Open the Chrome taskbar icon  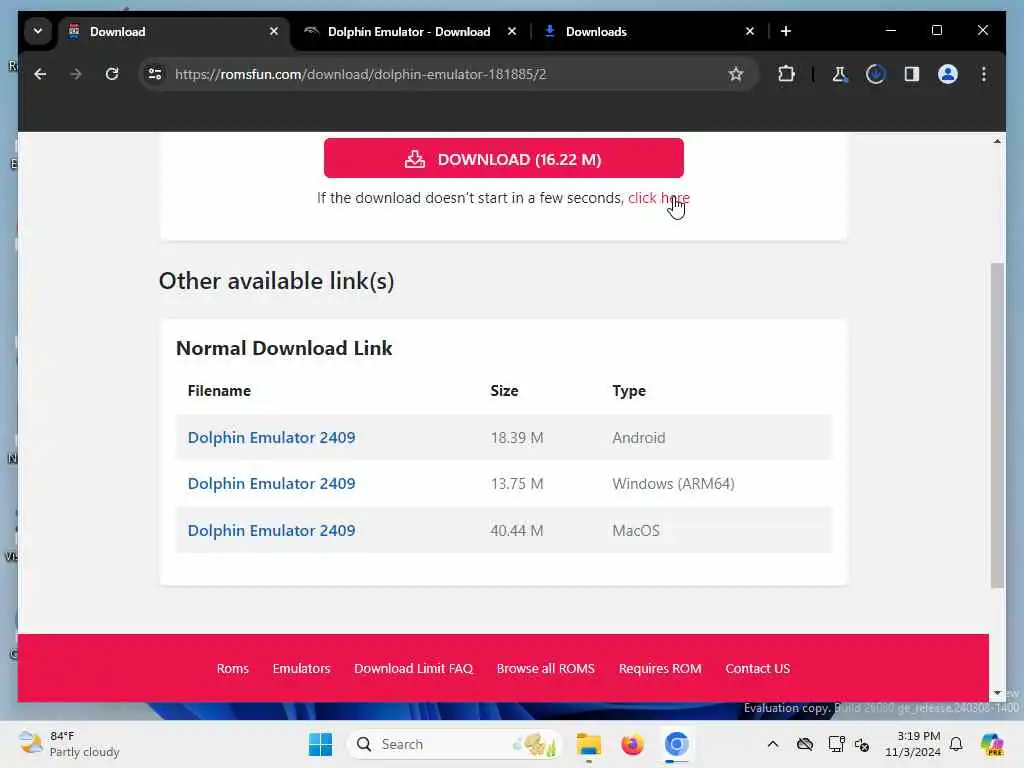[677, 744]
